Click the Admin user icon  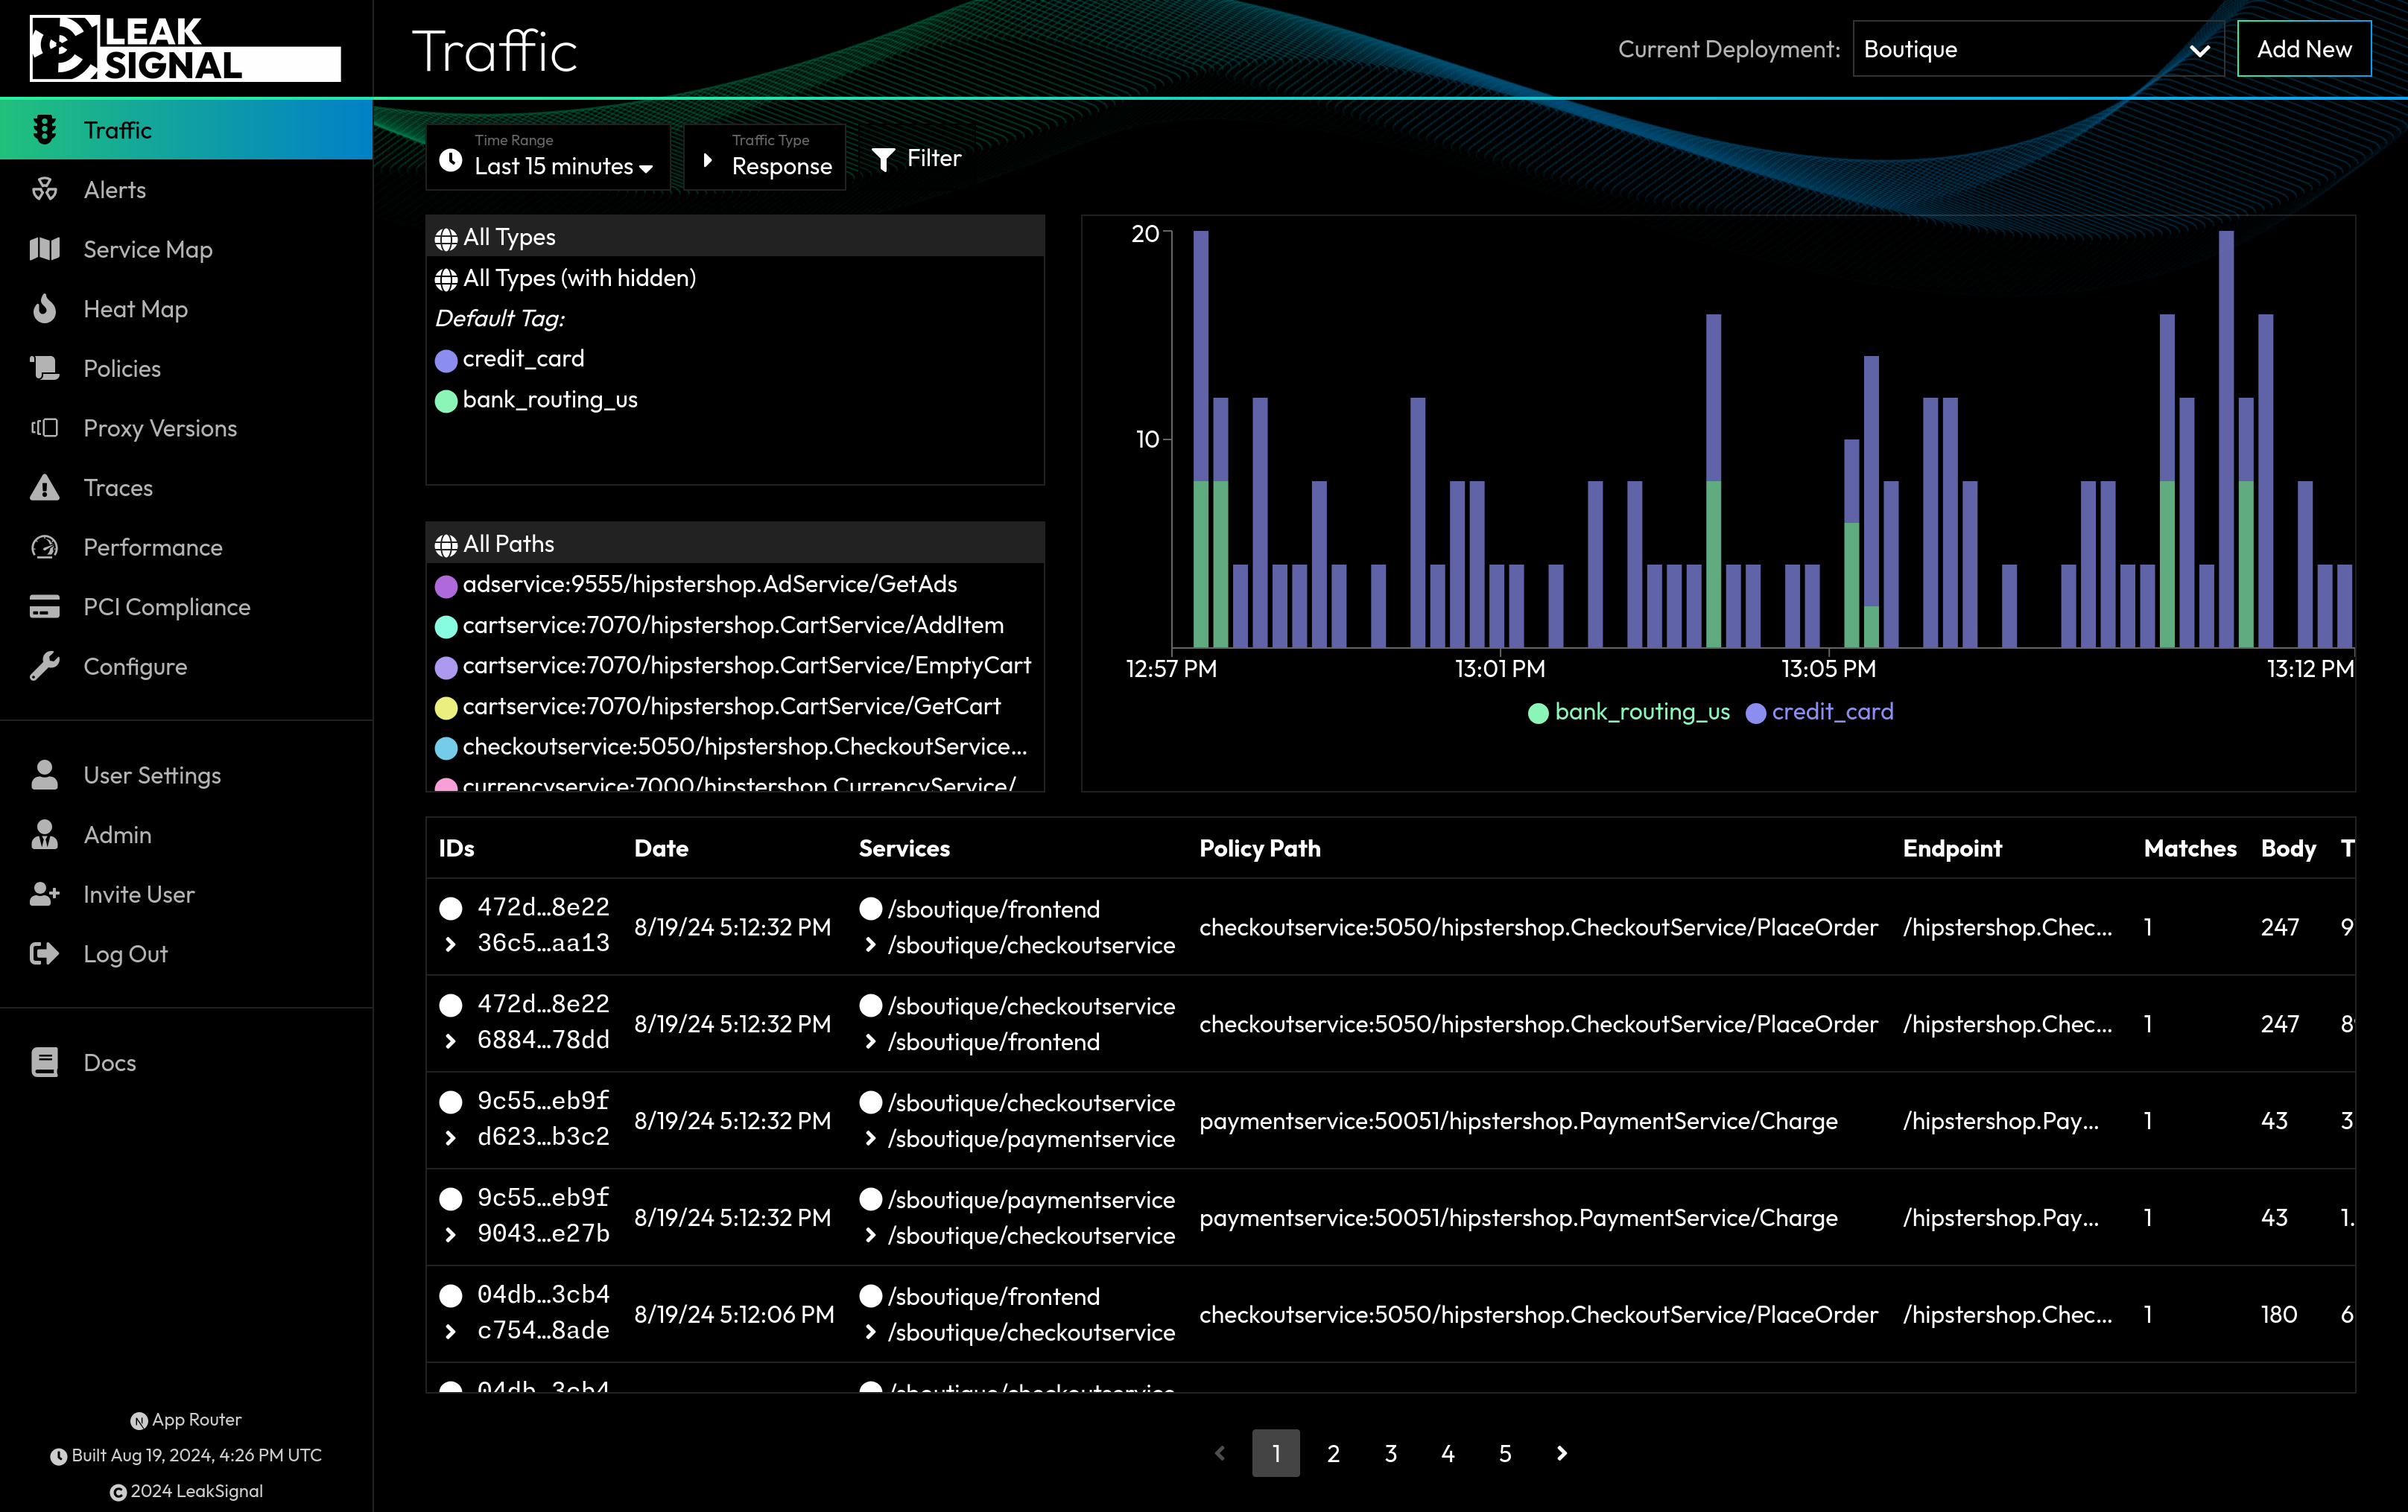pos(44,834)
